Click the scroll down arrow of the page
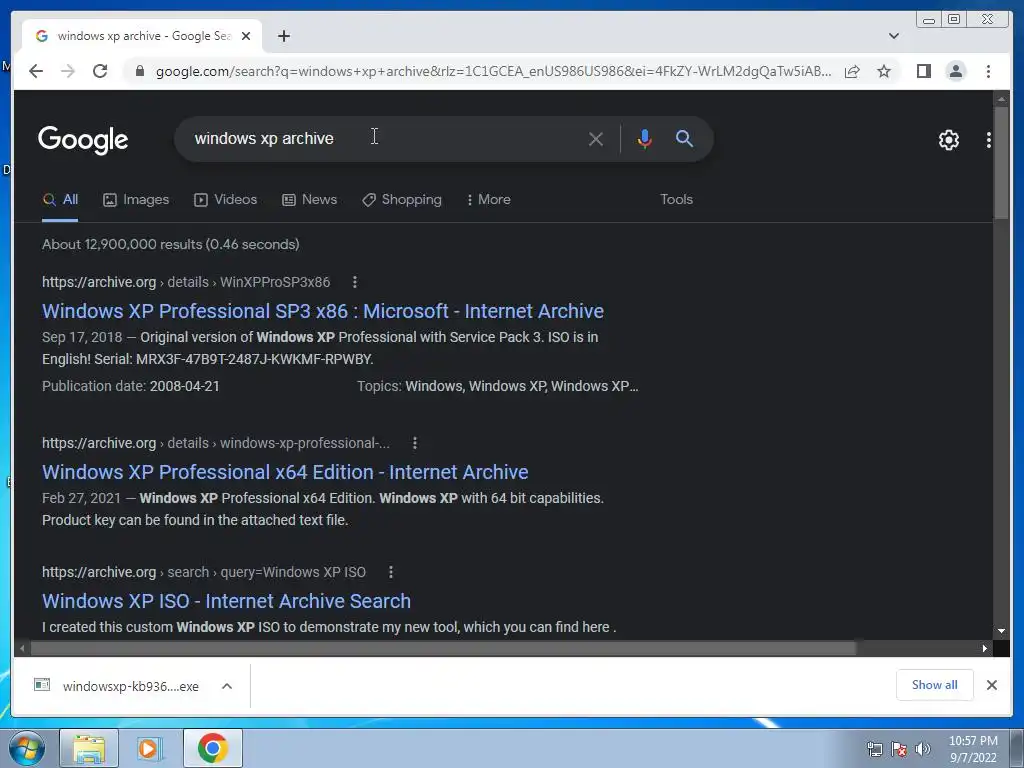This screenshot has width=1024, height=768. (1001, 631)
